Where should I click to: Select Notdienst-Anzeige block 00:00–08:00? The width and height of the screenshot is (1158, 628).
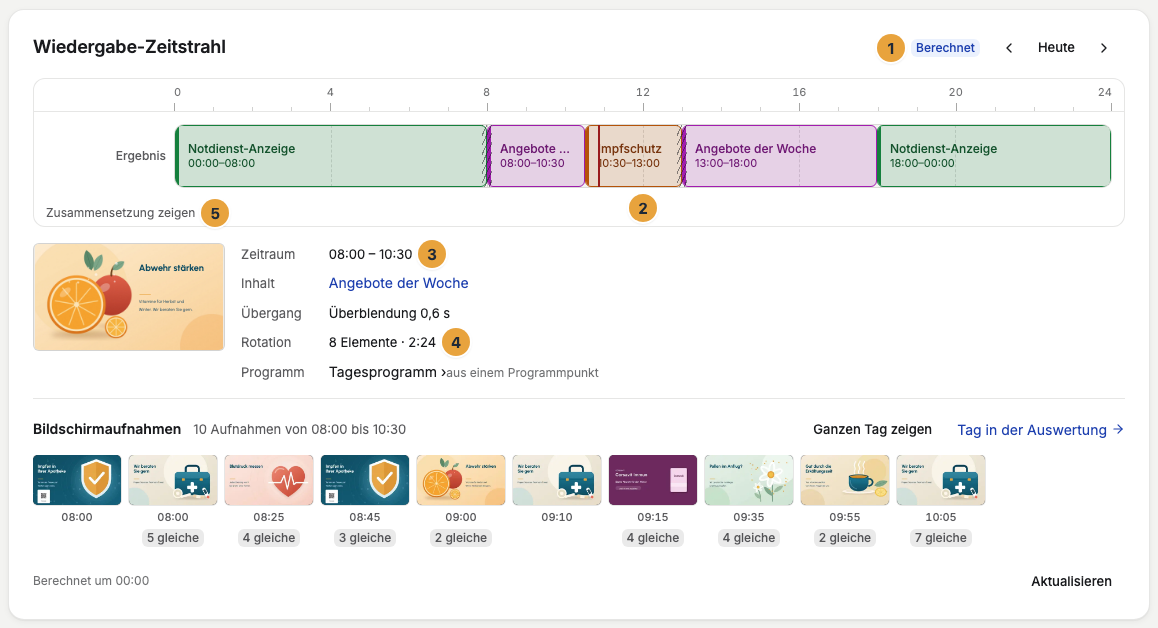pos(331,156)
